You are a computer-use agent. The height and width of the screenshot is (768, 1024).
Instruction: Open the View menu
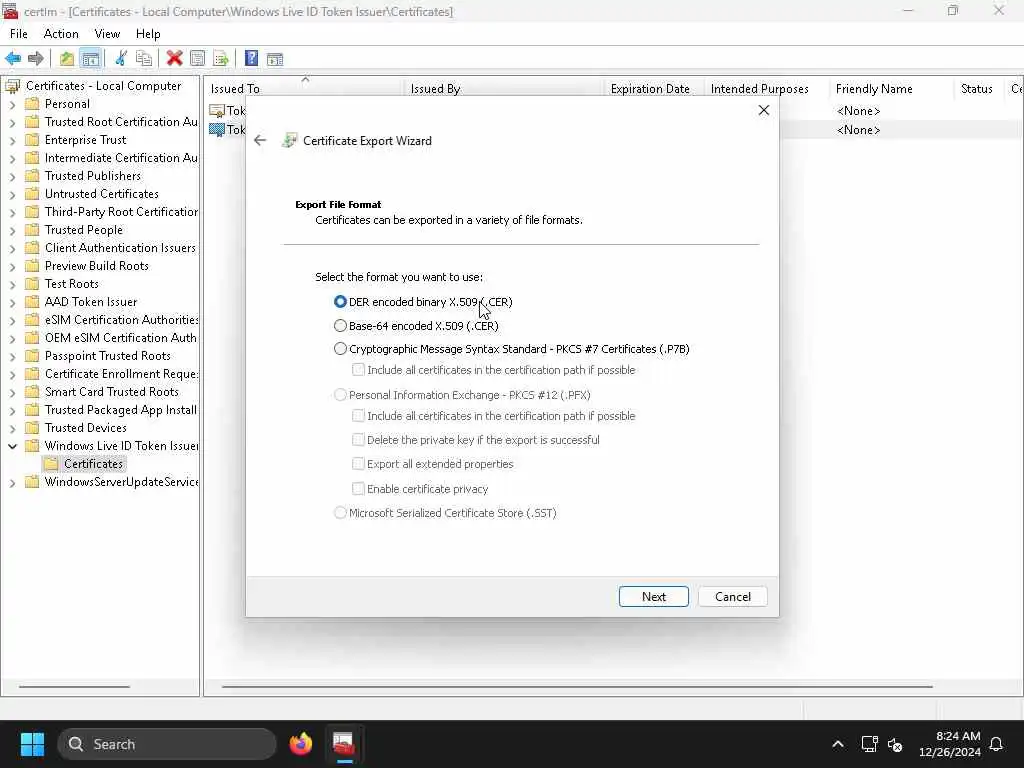click(107, 34)
